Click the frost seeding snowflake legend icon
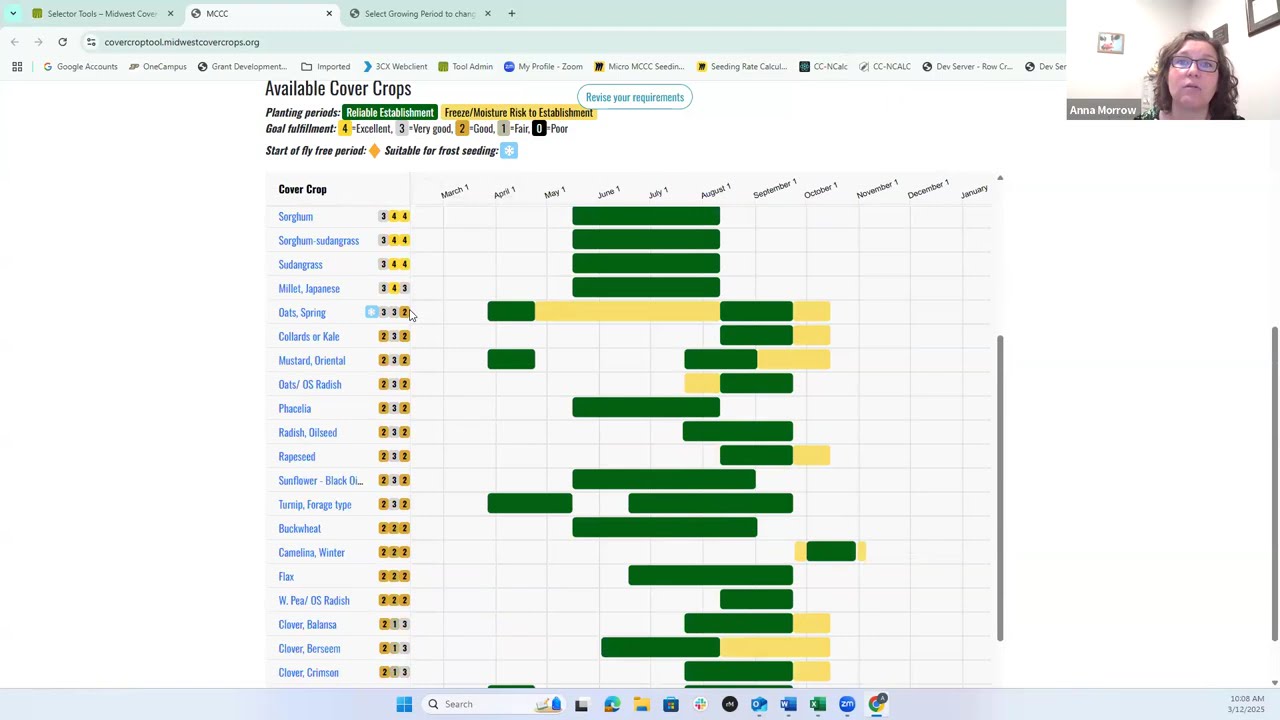Viewport: 1280px width, 720px height. tap(509, 151)
